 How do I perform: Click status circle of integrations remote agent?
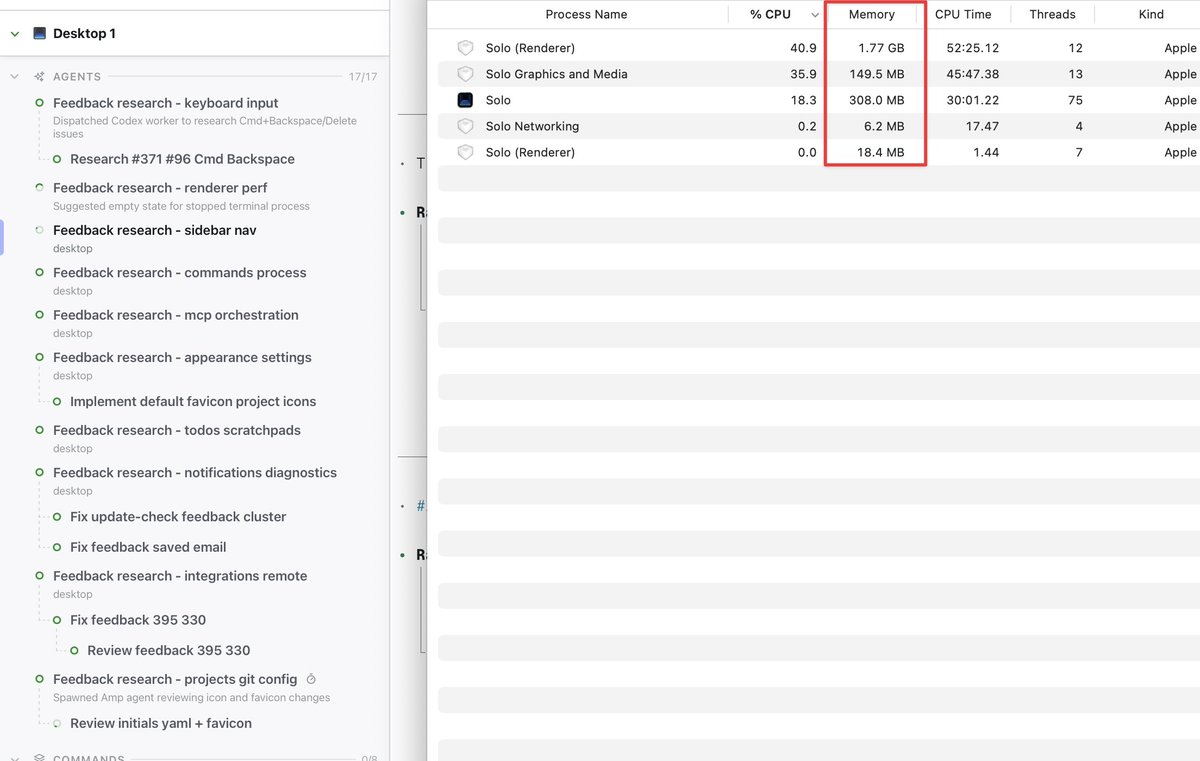point(40,576)
